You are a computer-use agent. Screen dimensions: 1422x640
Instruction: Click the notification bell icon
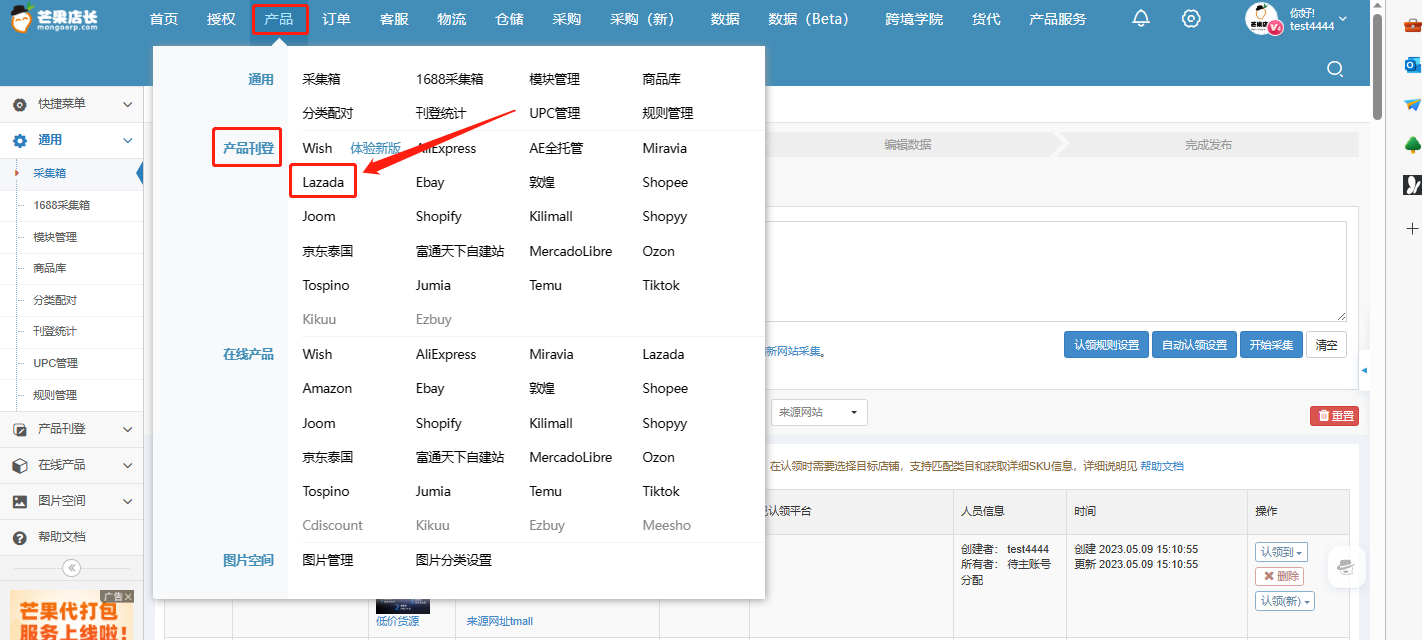tap(1141, 19)
